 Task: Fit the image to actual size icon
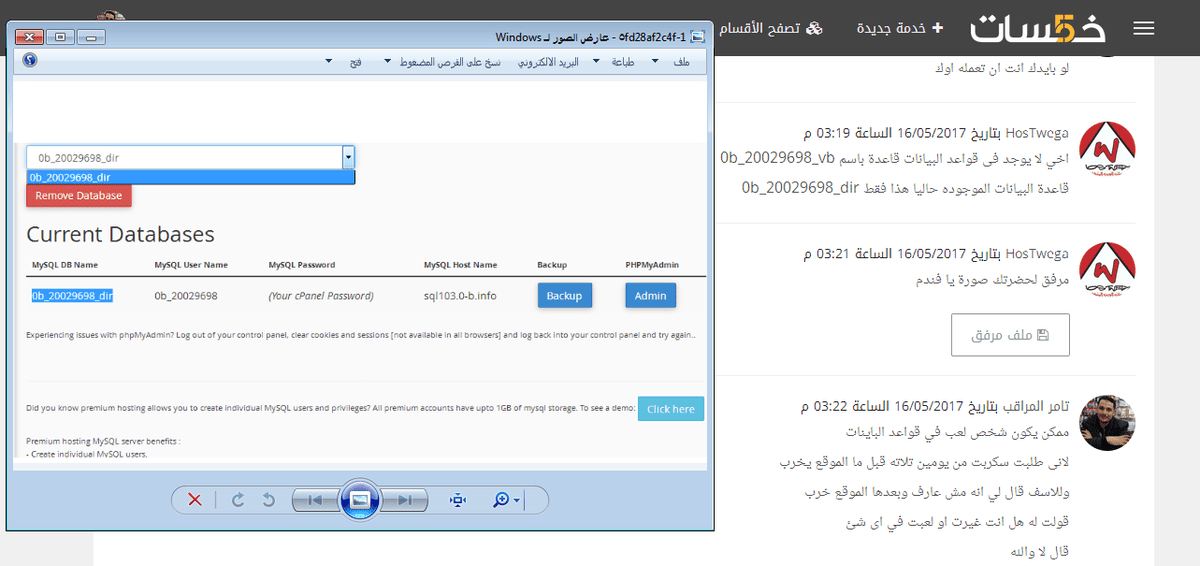[458, 500]
